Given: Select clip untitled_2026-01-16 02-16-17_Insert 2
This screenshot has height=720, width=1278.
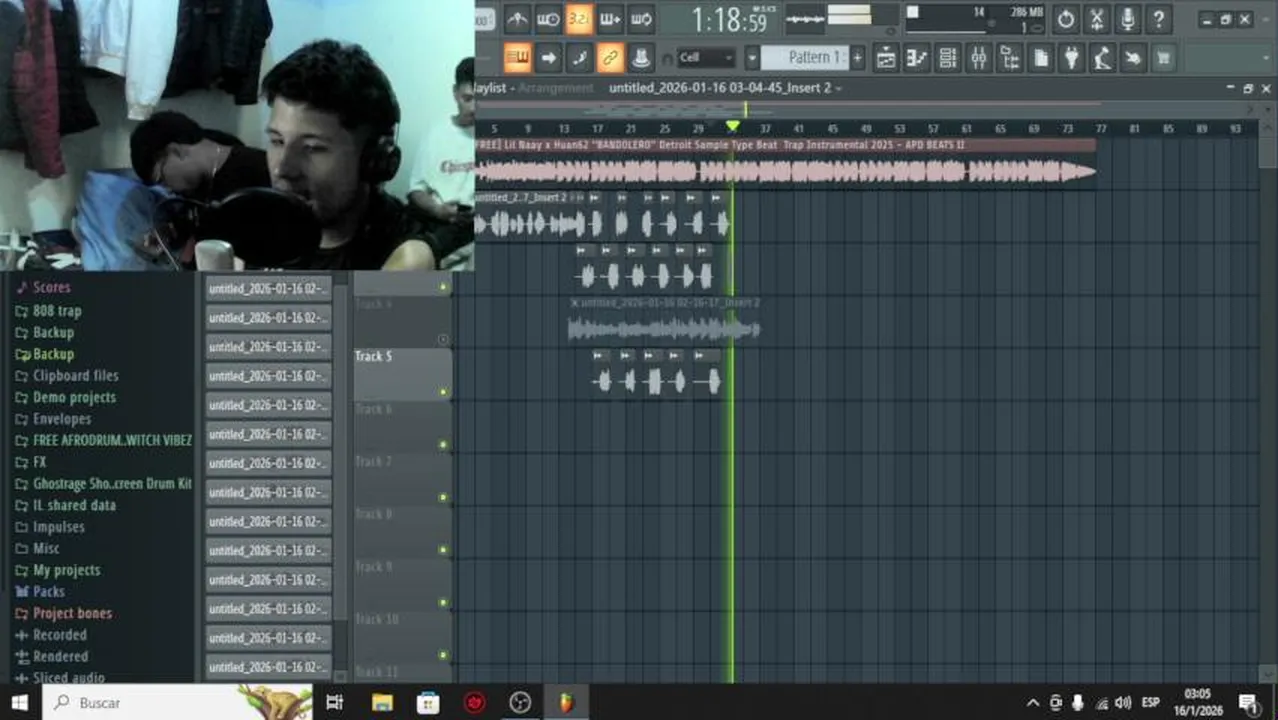Looking at the screenshot, I should pyautogui.click(x=665, y=302).
